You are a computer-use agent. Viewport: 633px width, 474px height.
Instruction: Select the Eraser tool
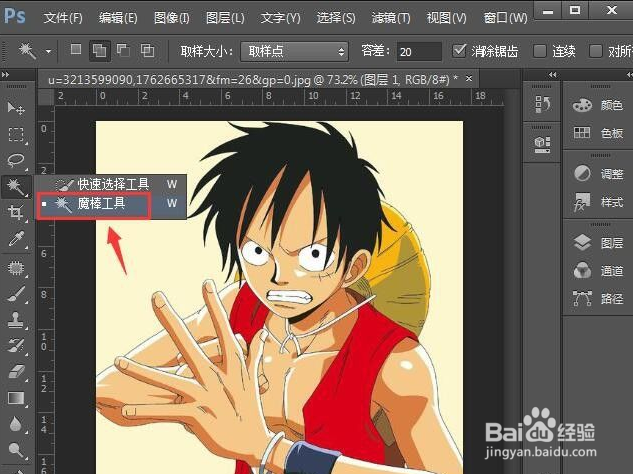coord(16,372)
